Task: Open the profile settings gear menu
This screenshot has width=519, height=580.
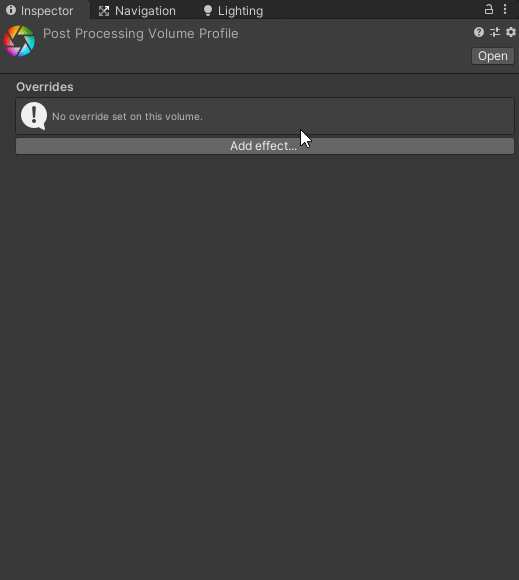Action: [511, 33]
